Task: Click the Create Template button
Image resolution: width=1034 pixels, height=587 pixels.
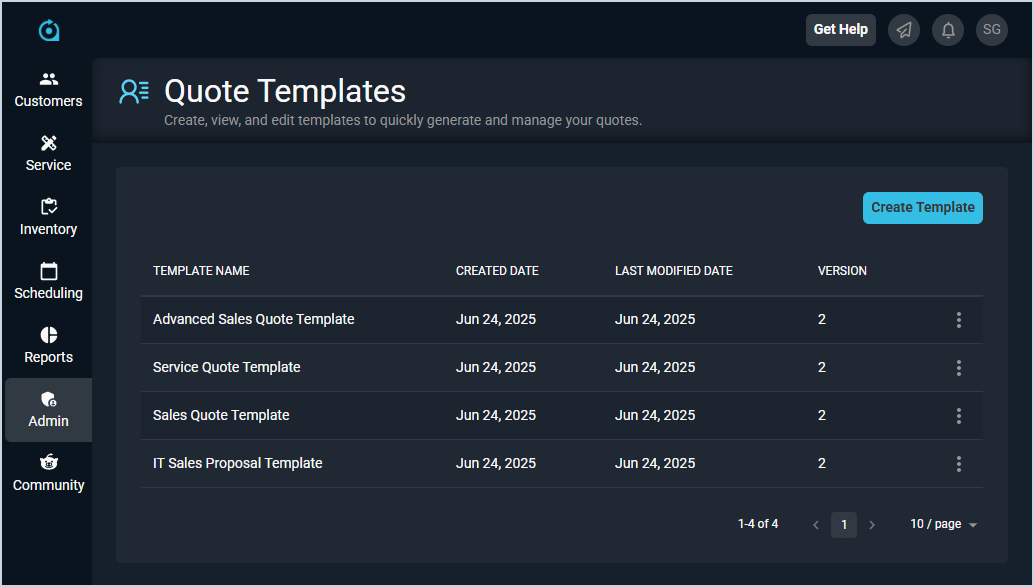Action: coord(922,208)
